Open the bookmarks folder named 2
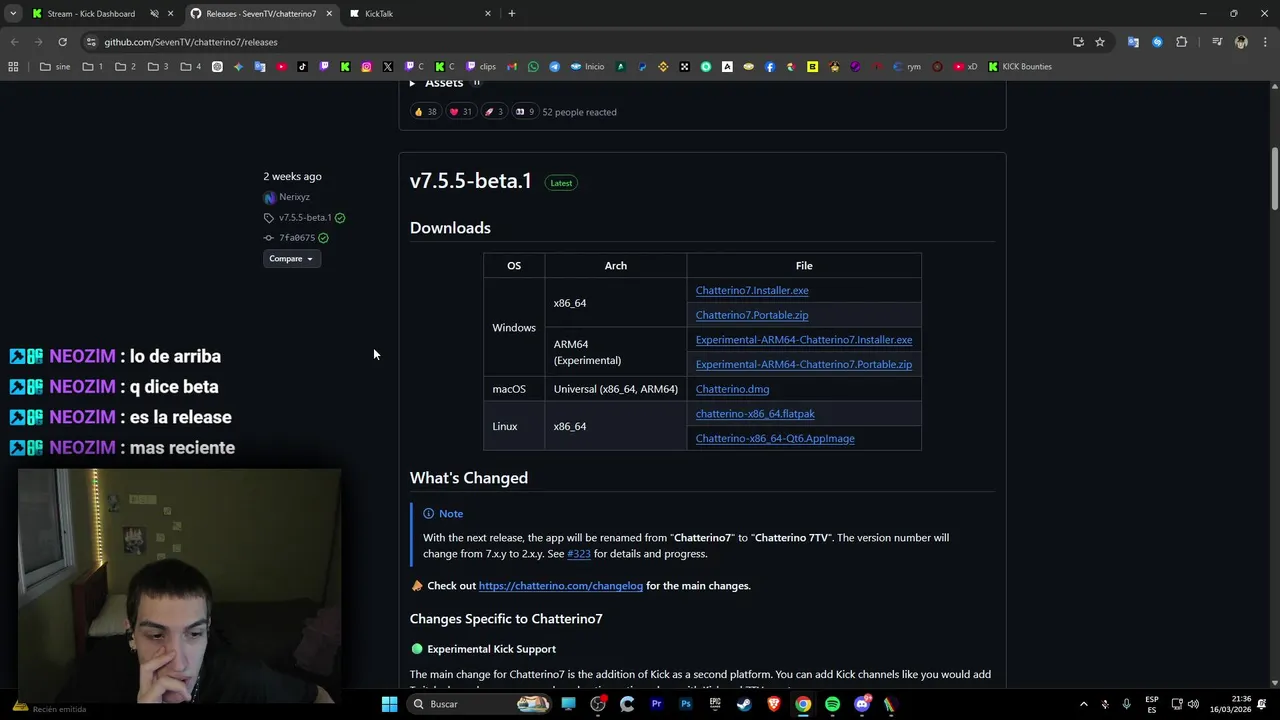 [x=125, y=67]
